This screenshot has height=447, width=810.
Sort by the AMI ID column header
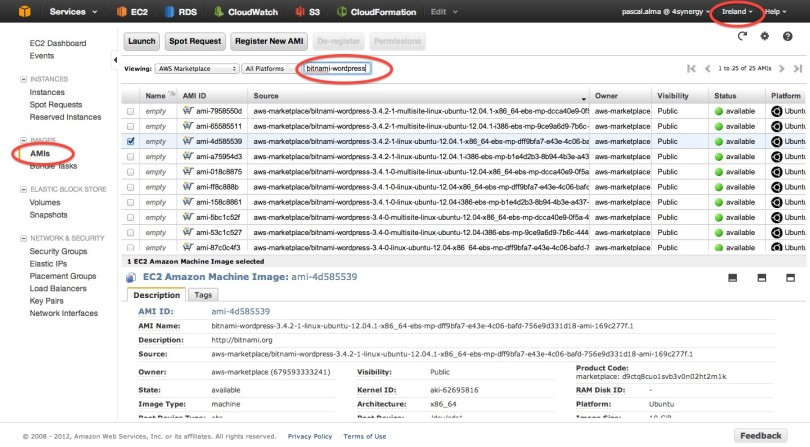[x=212, y=96]
